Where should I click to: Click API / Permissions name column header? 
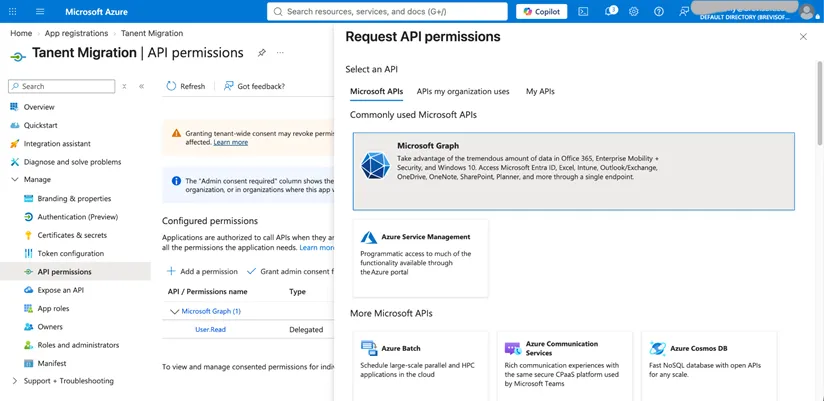tap(208, 292)
